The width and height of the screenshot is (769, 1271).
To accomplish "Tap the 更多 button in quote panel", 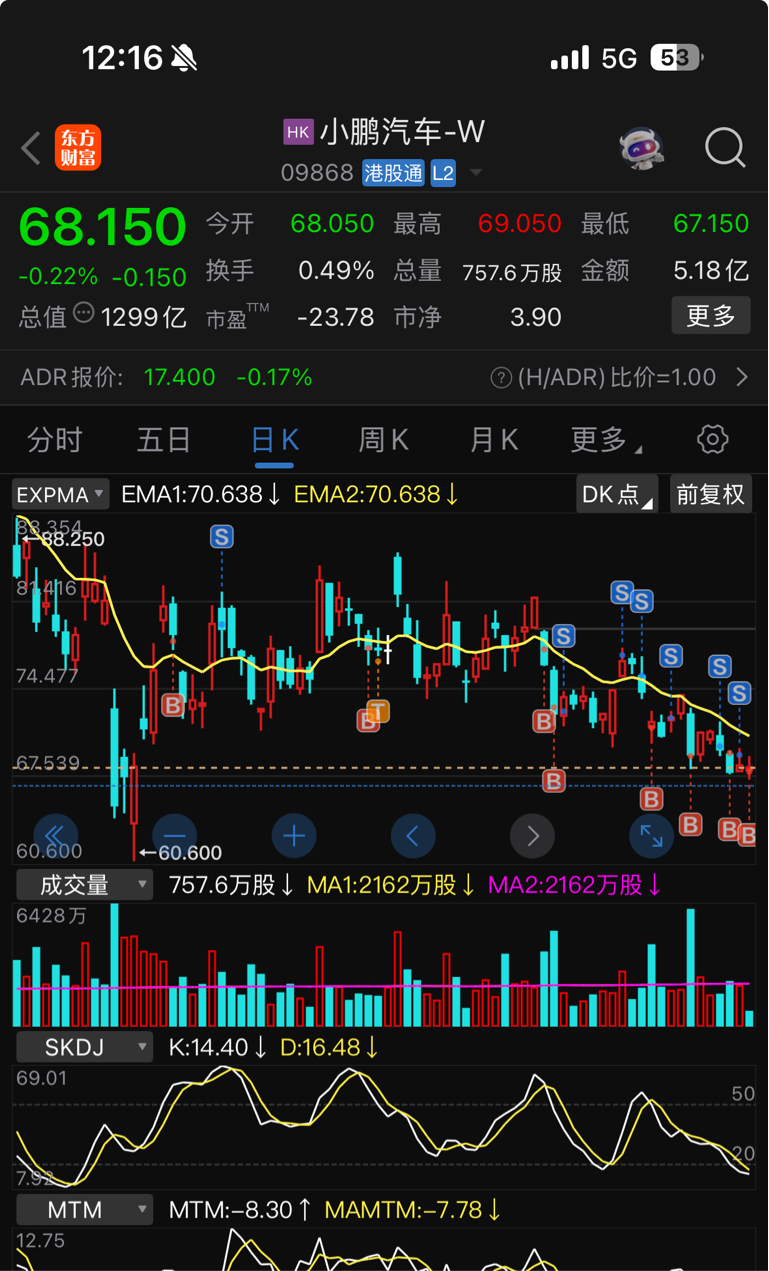I will click(x=711, y=316).
